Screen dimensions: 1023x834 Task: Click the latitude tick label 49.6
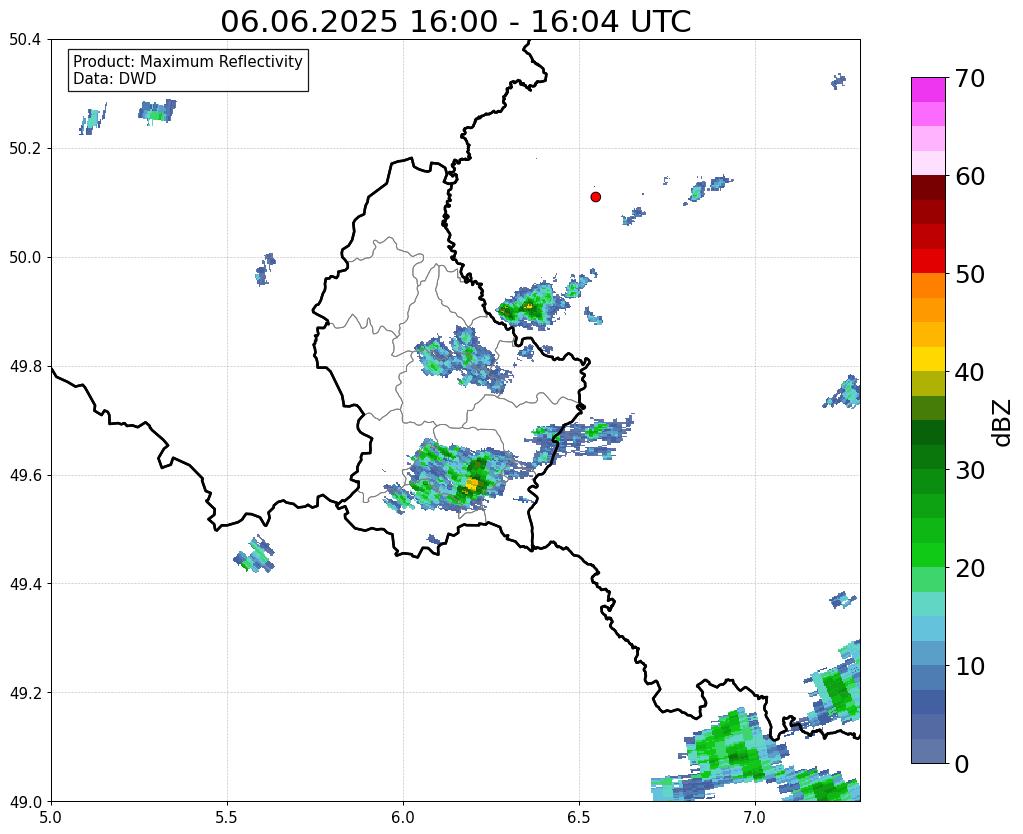tap(25, 475)
